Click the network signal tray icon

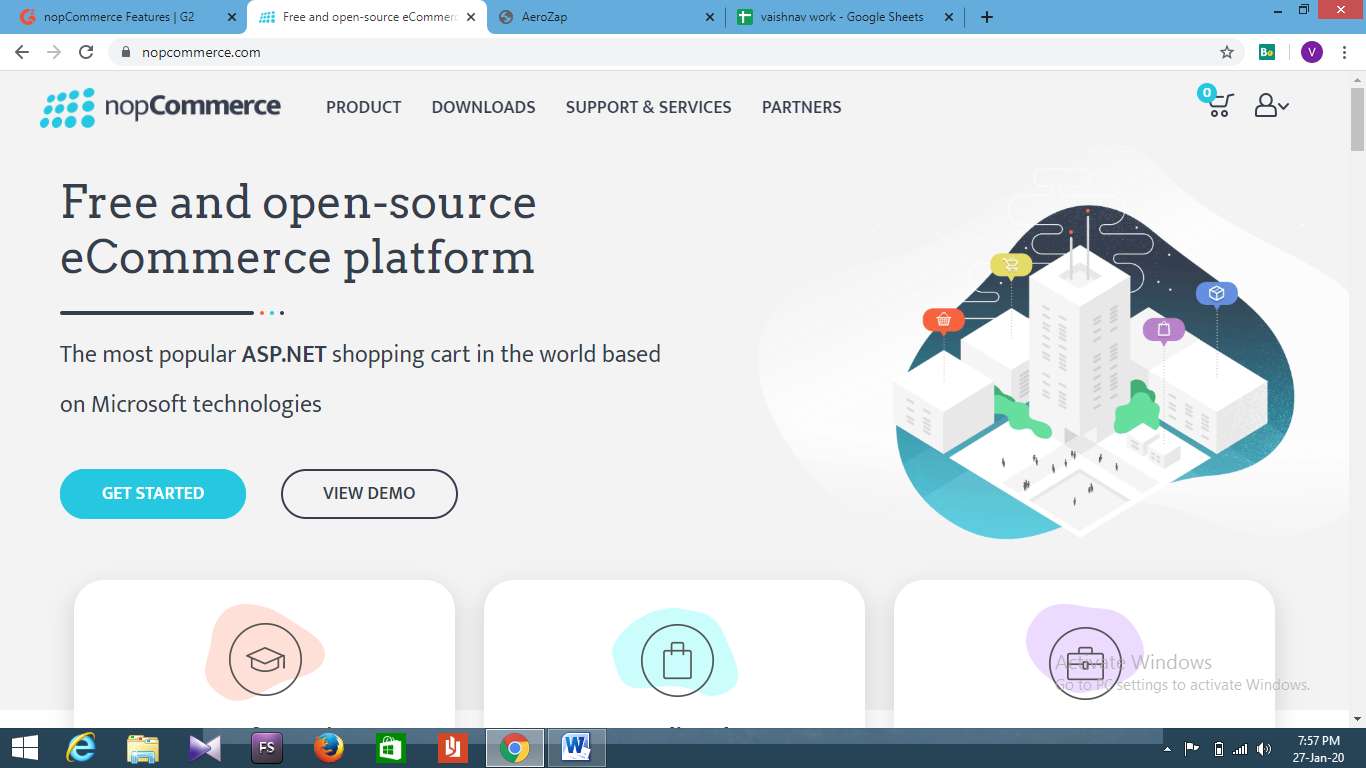(x=1241, y=749)
